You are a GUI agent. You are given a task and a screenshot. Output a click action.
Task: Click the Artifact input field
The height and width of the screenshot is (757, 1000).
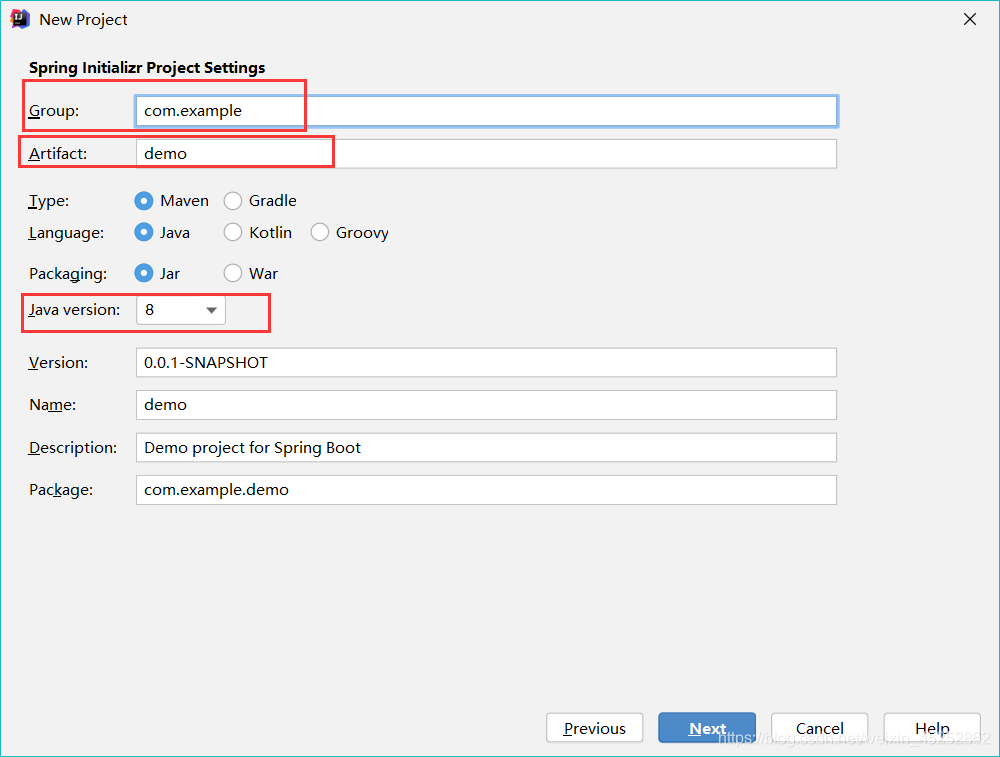point(487,154)
